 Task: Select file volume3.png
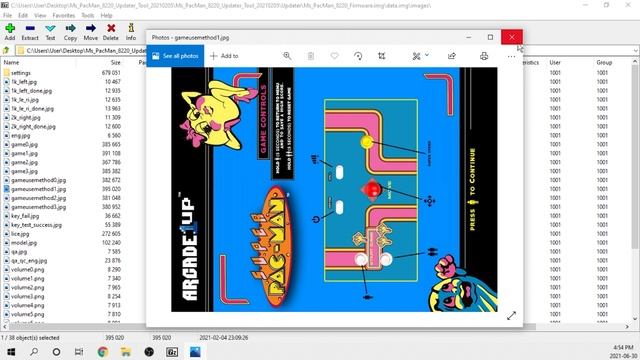pos(27,296)
